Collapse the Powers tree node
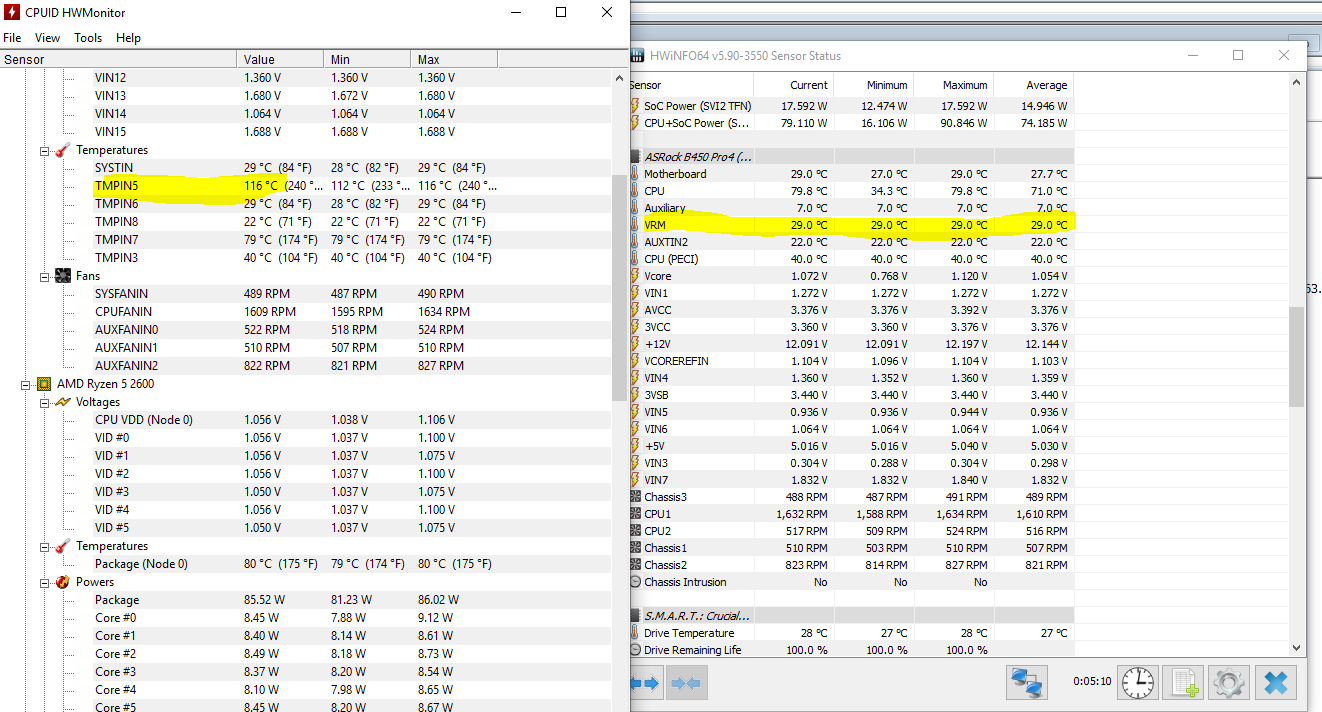The width and height of the screenshot is (1322, 712). [x=45, y=582]
